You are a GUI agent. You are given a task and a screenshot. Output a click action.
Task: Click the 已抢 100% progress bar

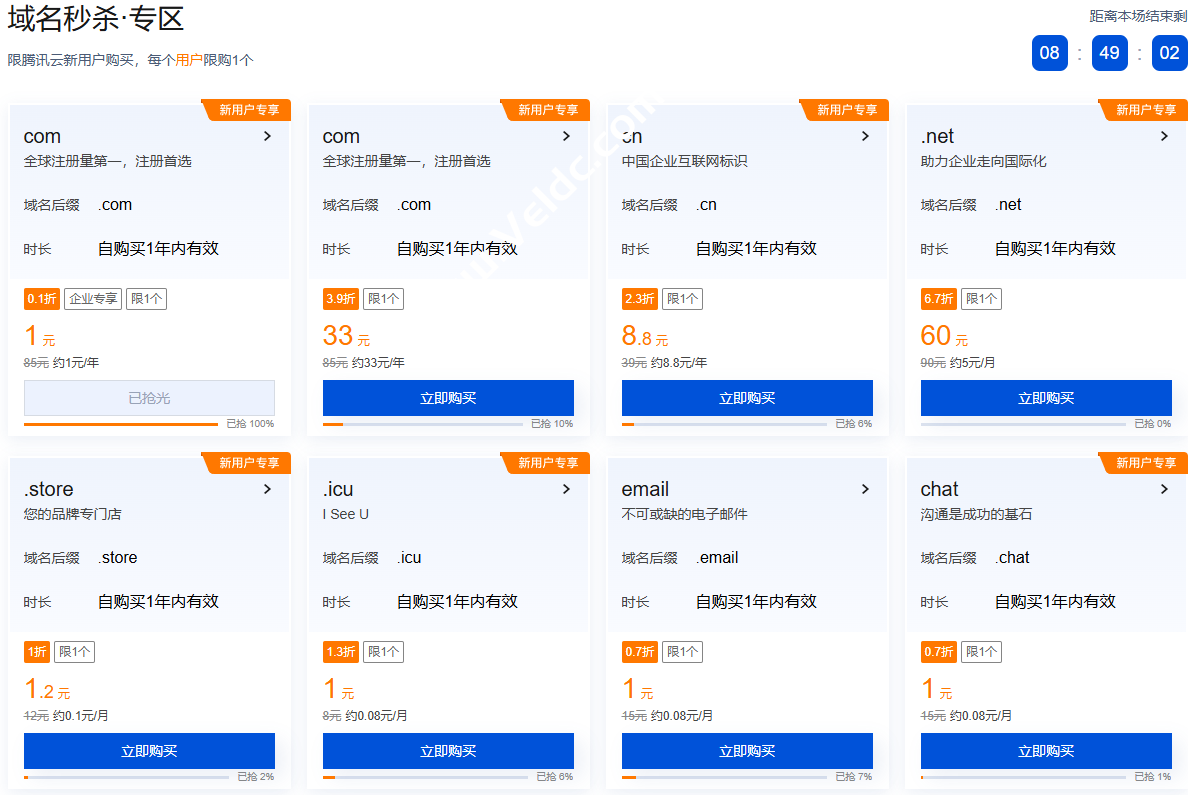pyautogui.click(x=120, y=424)
